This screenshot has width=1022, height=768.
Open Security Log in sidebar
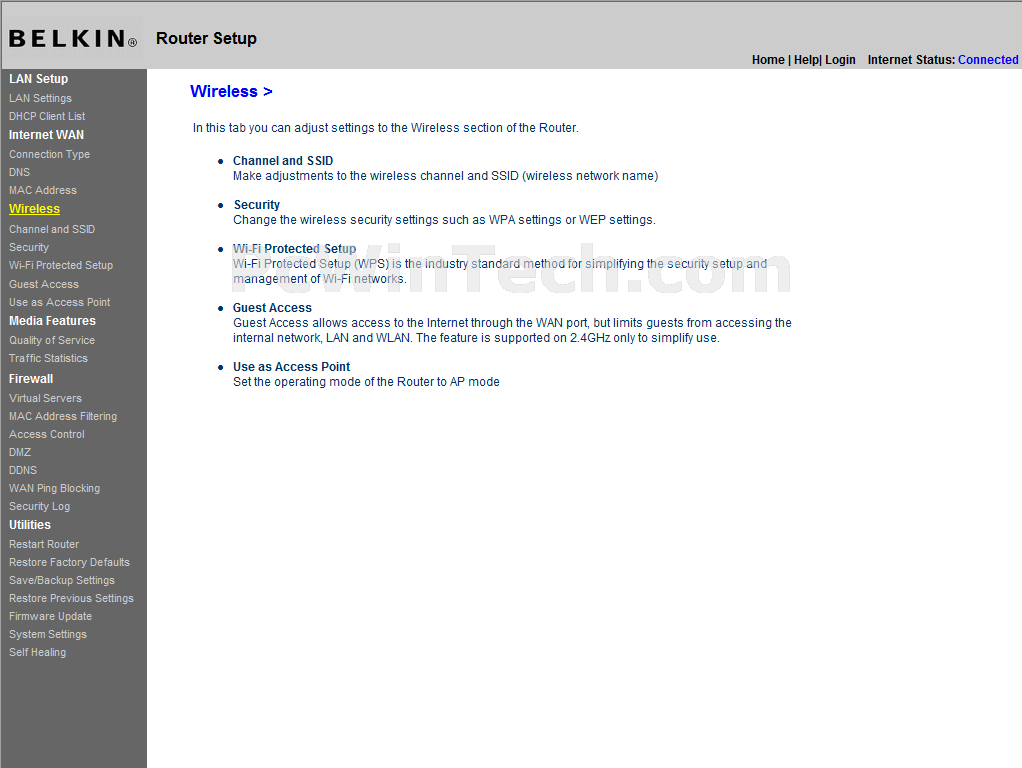pyautogui.click(x=39, y=507)
